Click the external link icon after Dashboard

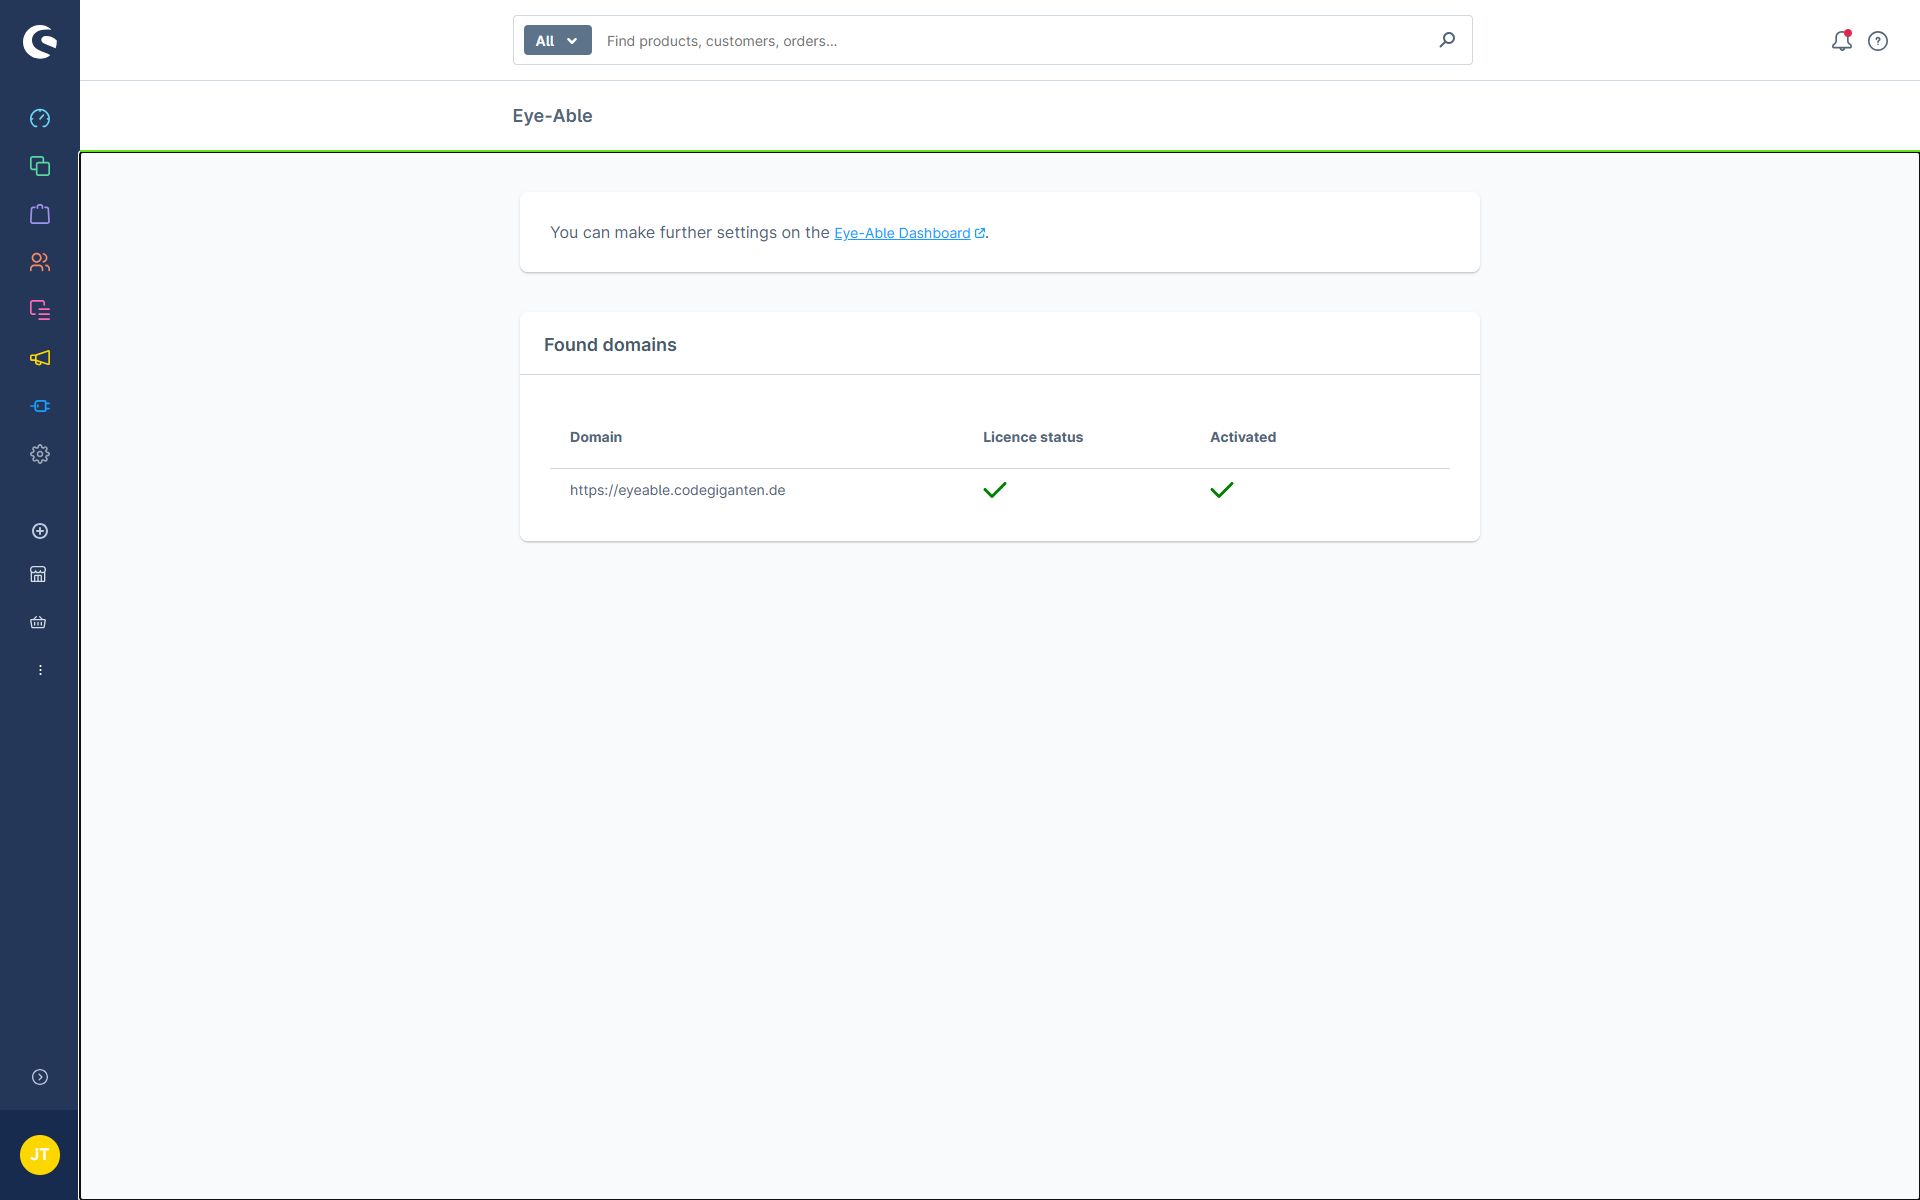980,233
